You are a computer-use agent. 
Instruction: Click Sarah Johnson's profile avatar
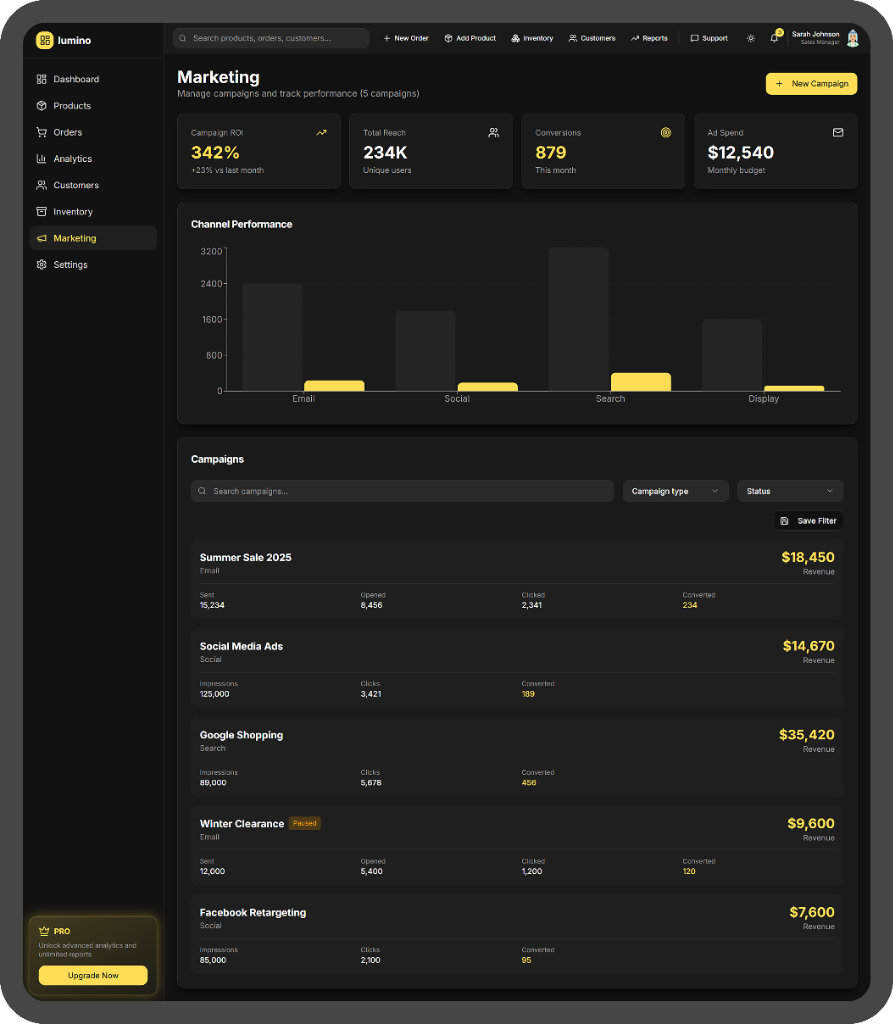coord(852,38)
